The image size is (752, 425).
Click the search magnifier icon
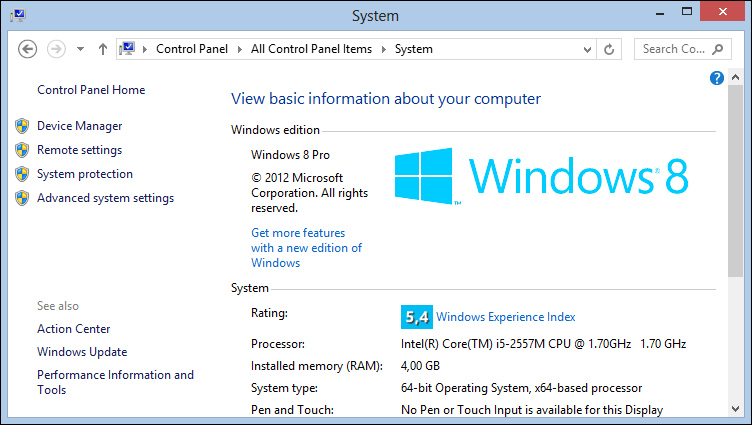pos(717,49)
